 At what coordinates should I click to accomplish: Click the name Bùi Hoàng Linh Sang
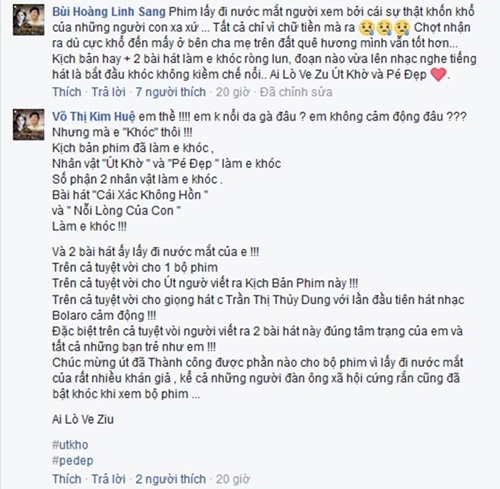[x=109, y=12]
